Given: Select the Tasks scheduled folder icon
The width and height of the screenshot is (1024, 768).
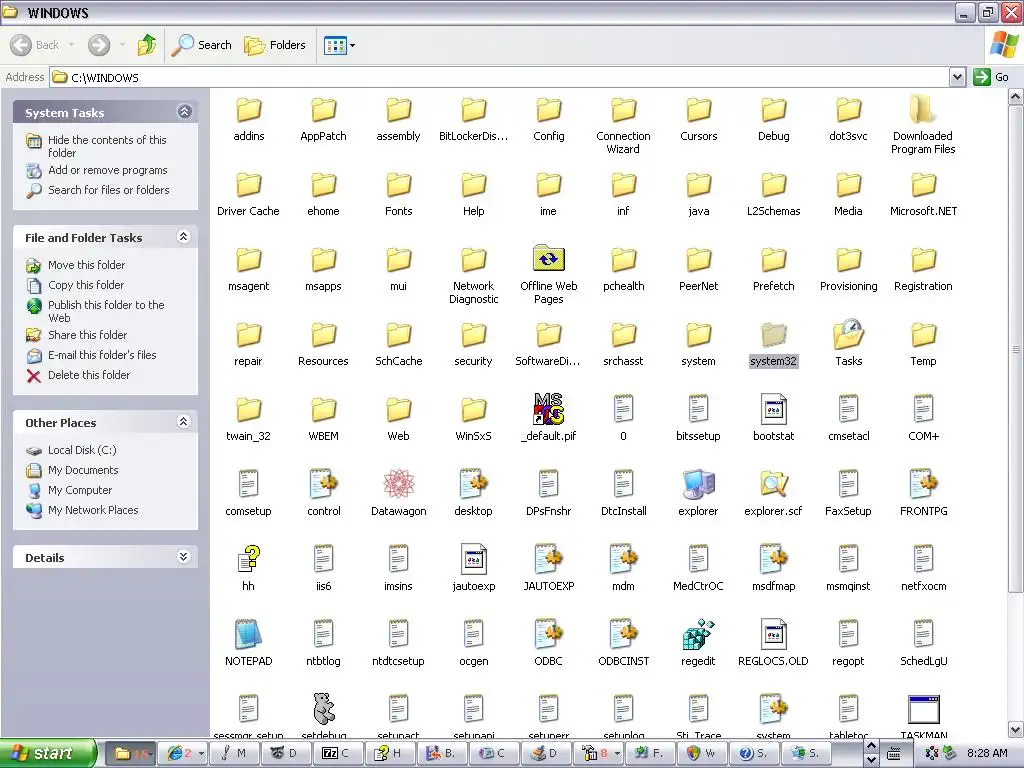Looking at the screenshot, I should click(x=848, y=334).
